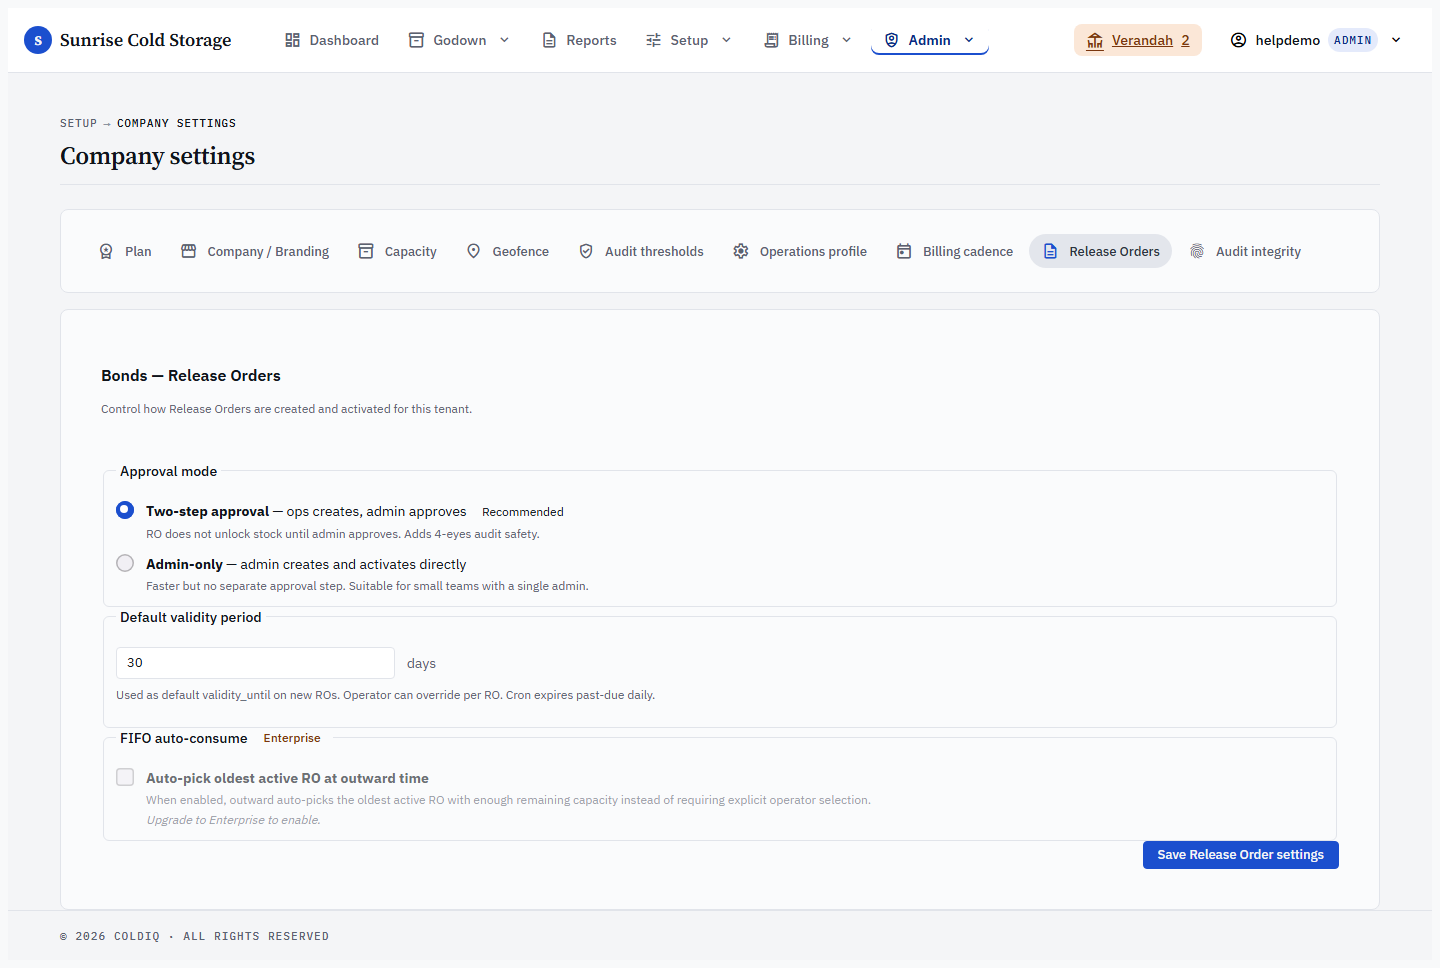Click the SETUP breadcrumb link

pyautogui.click(x=78, y=123)
